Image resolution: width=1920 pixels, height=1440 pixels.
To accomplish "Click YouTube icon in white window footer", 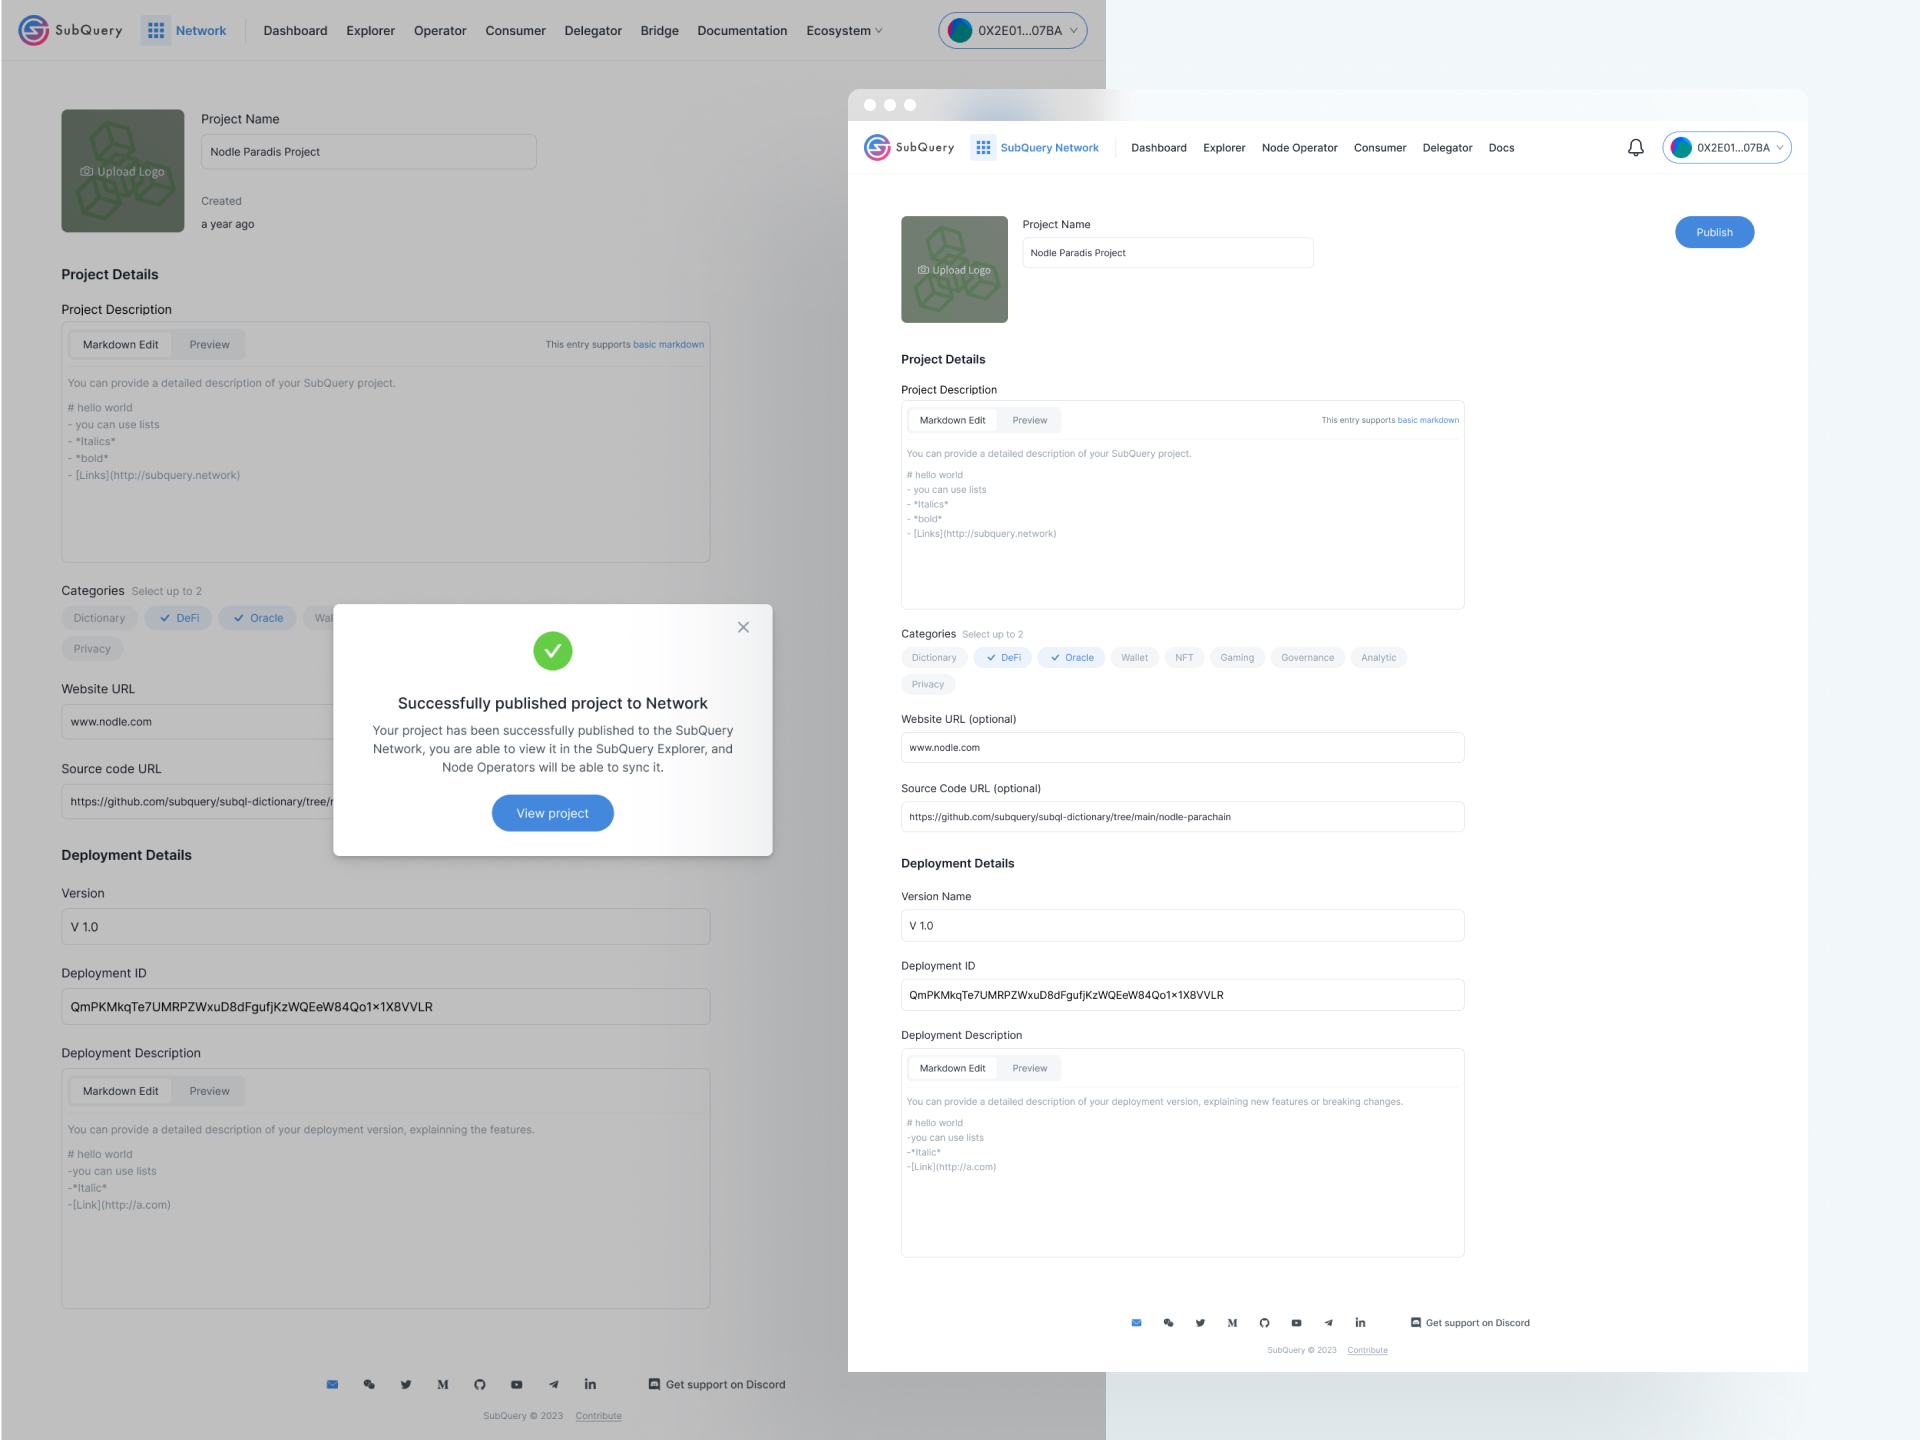I will (x=1296, y=1323).
